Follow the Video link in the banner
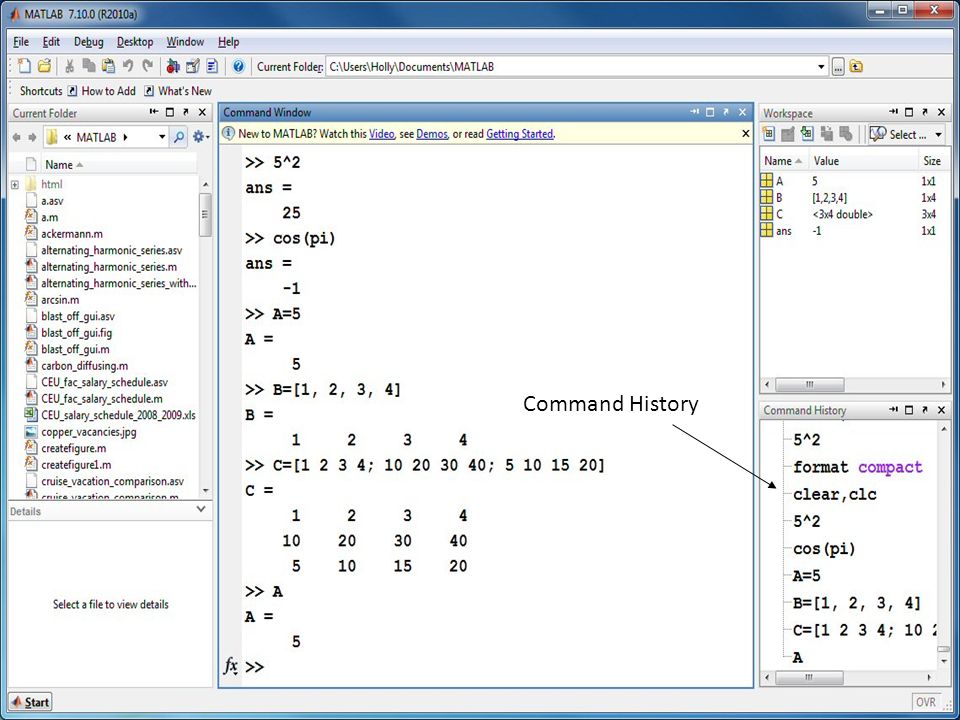The height and width of the screenshot is (720, 960). tap(381, 133)
